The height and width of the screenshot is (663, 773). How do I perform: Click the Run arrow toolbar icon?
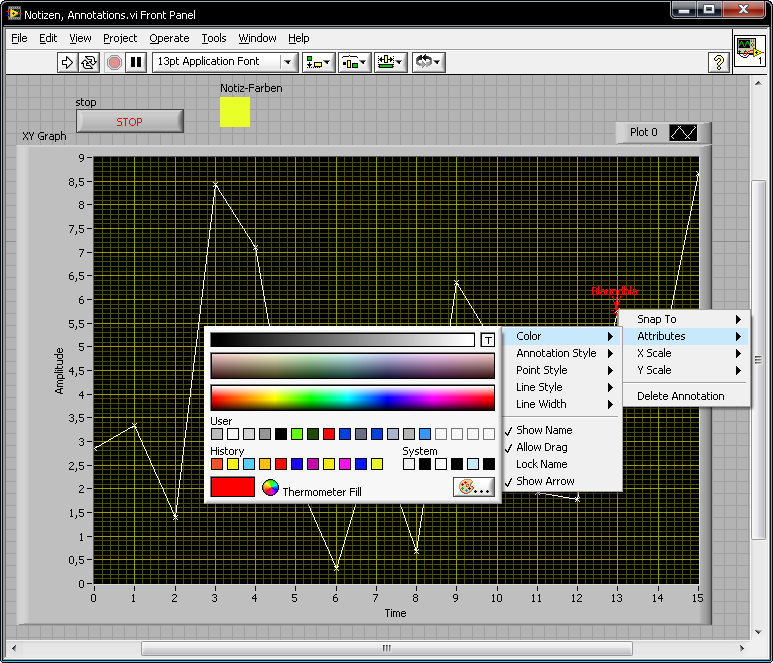click(67, 62)
